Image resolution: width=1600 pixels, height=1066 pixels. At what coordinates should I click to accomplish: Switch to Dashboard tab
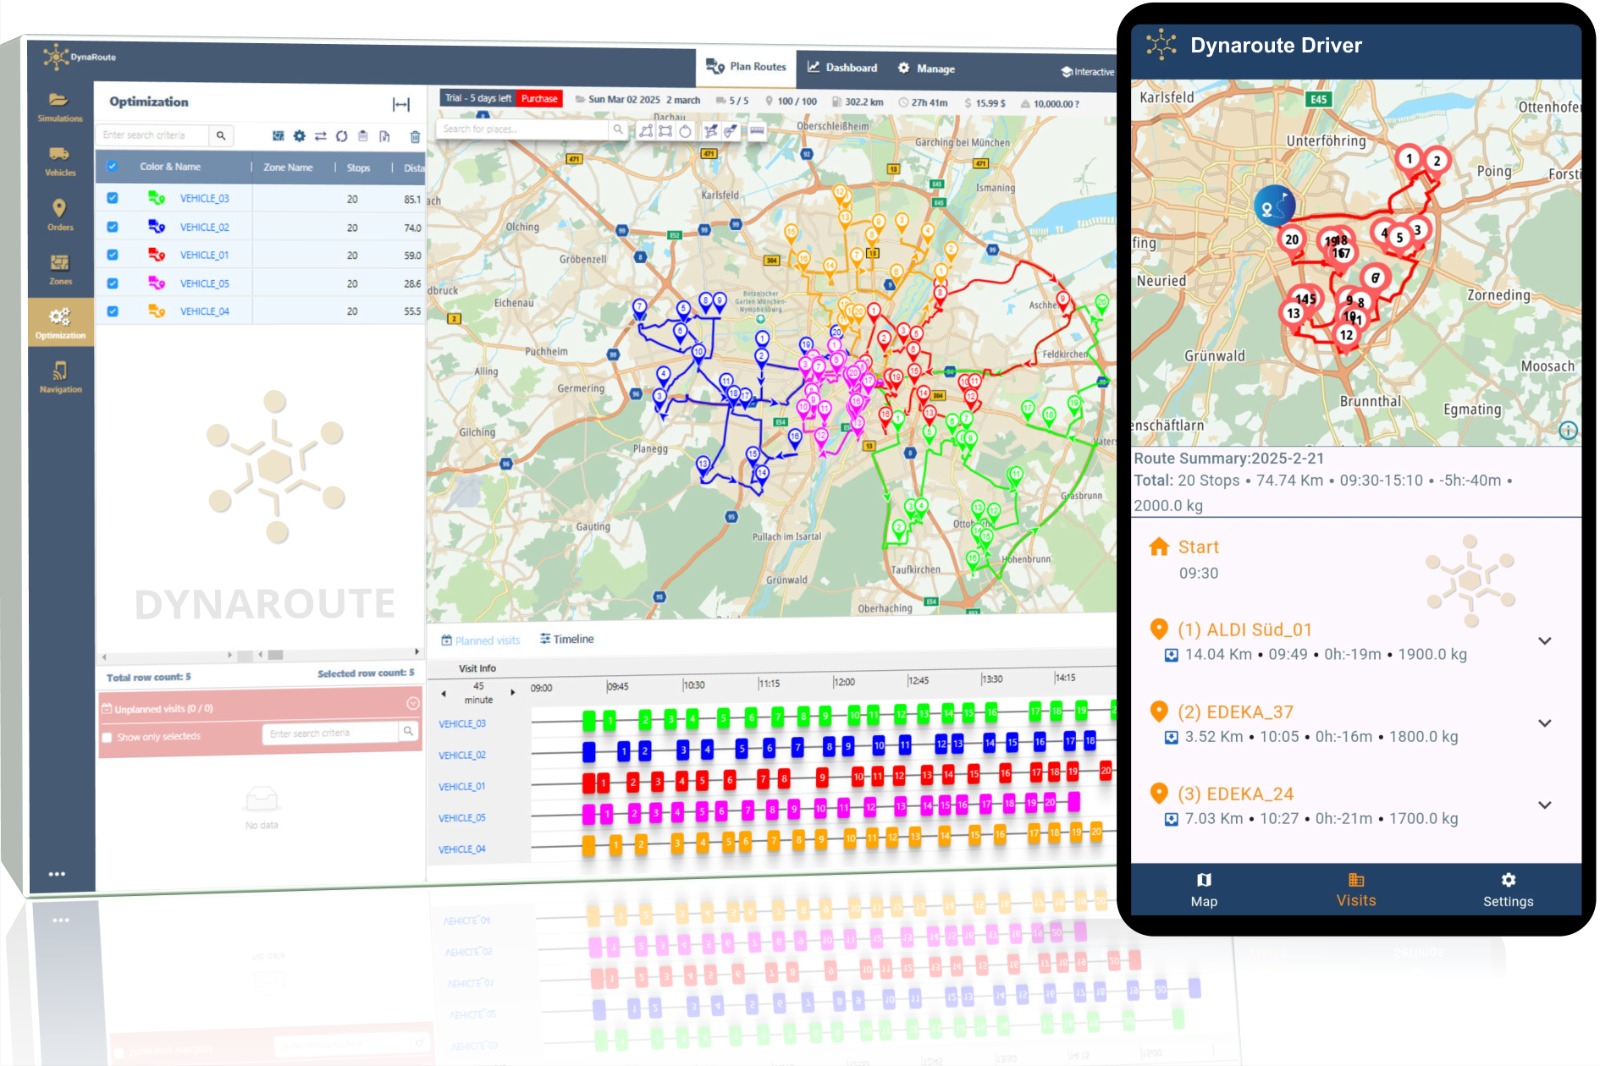[842, 68]
